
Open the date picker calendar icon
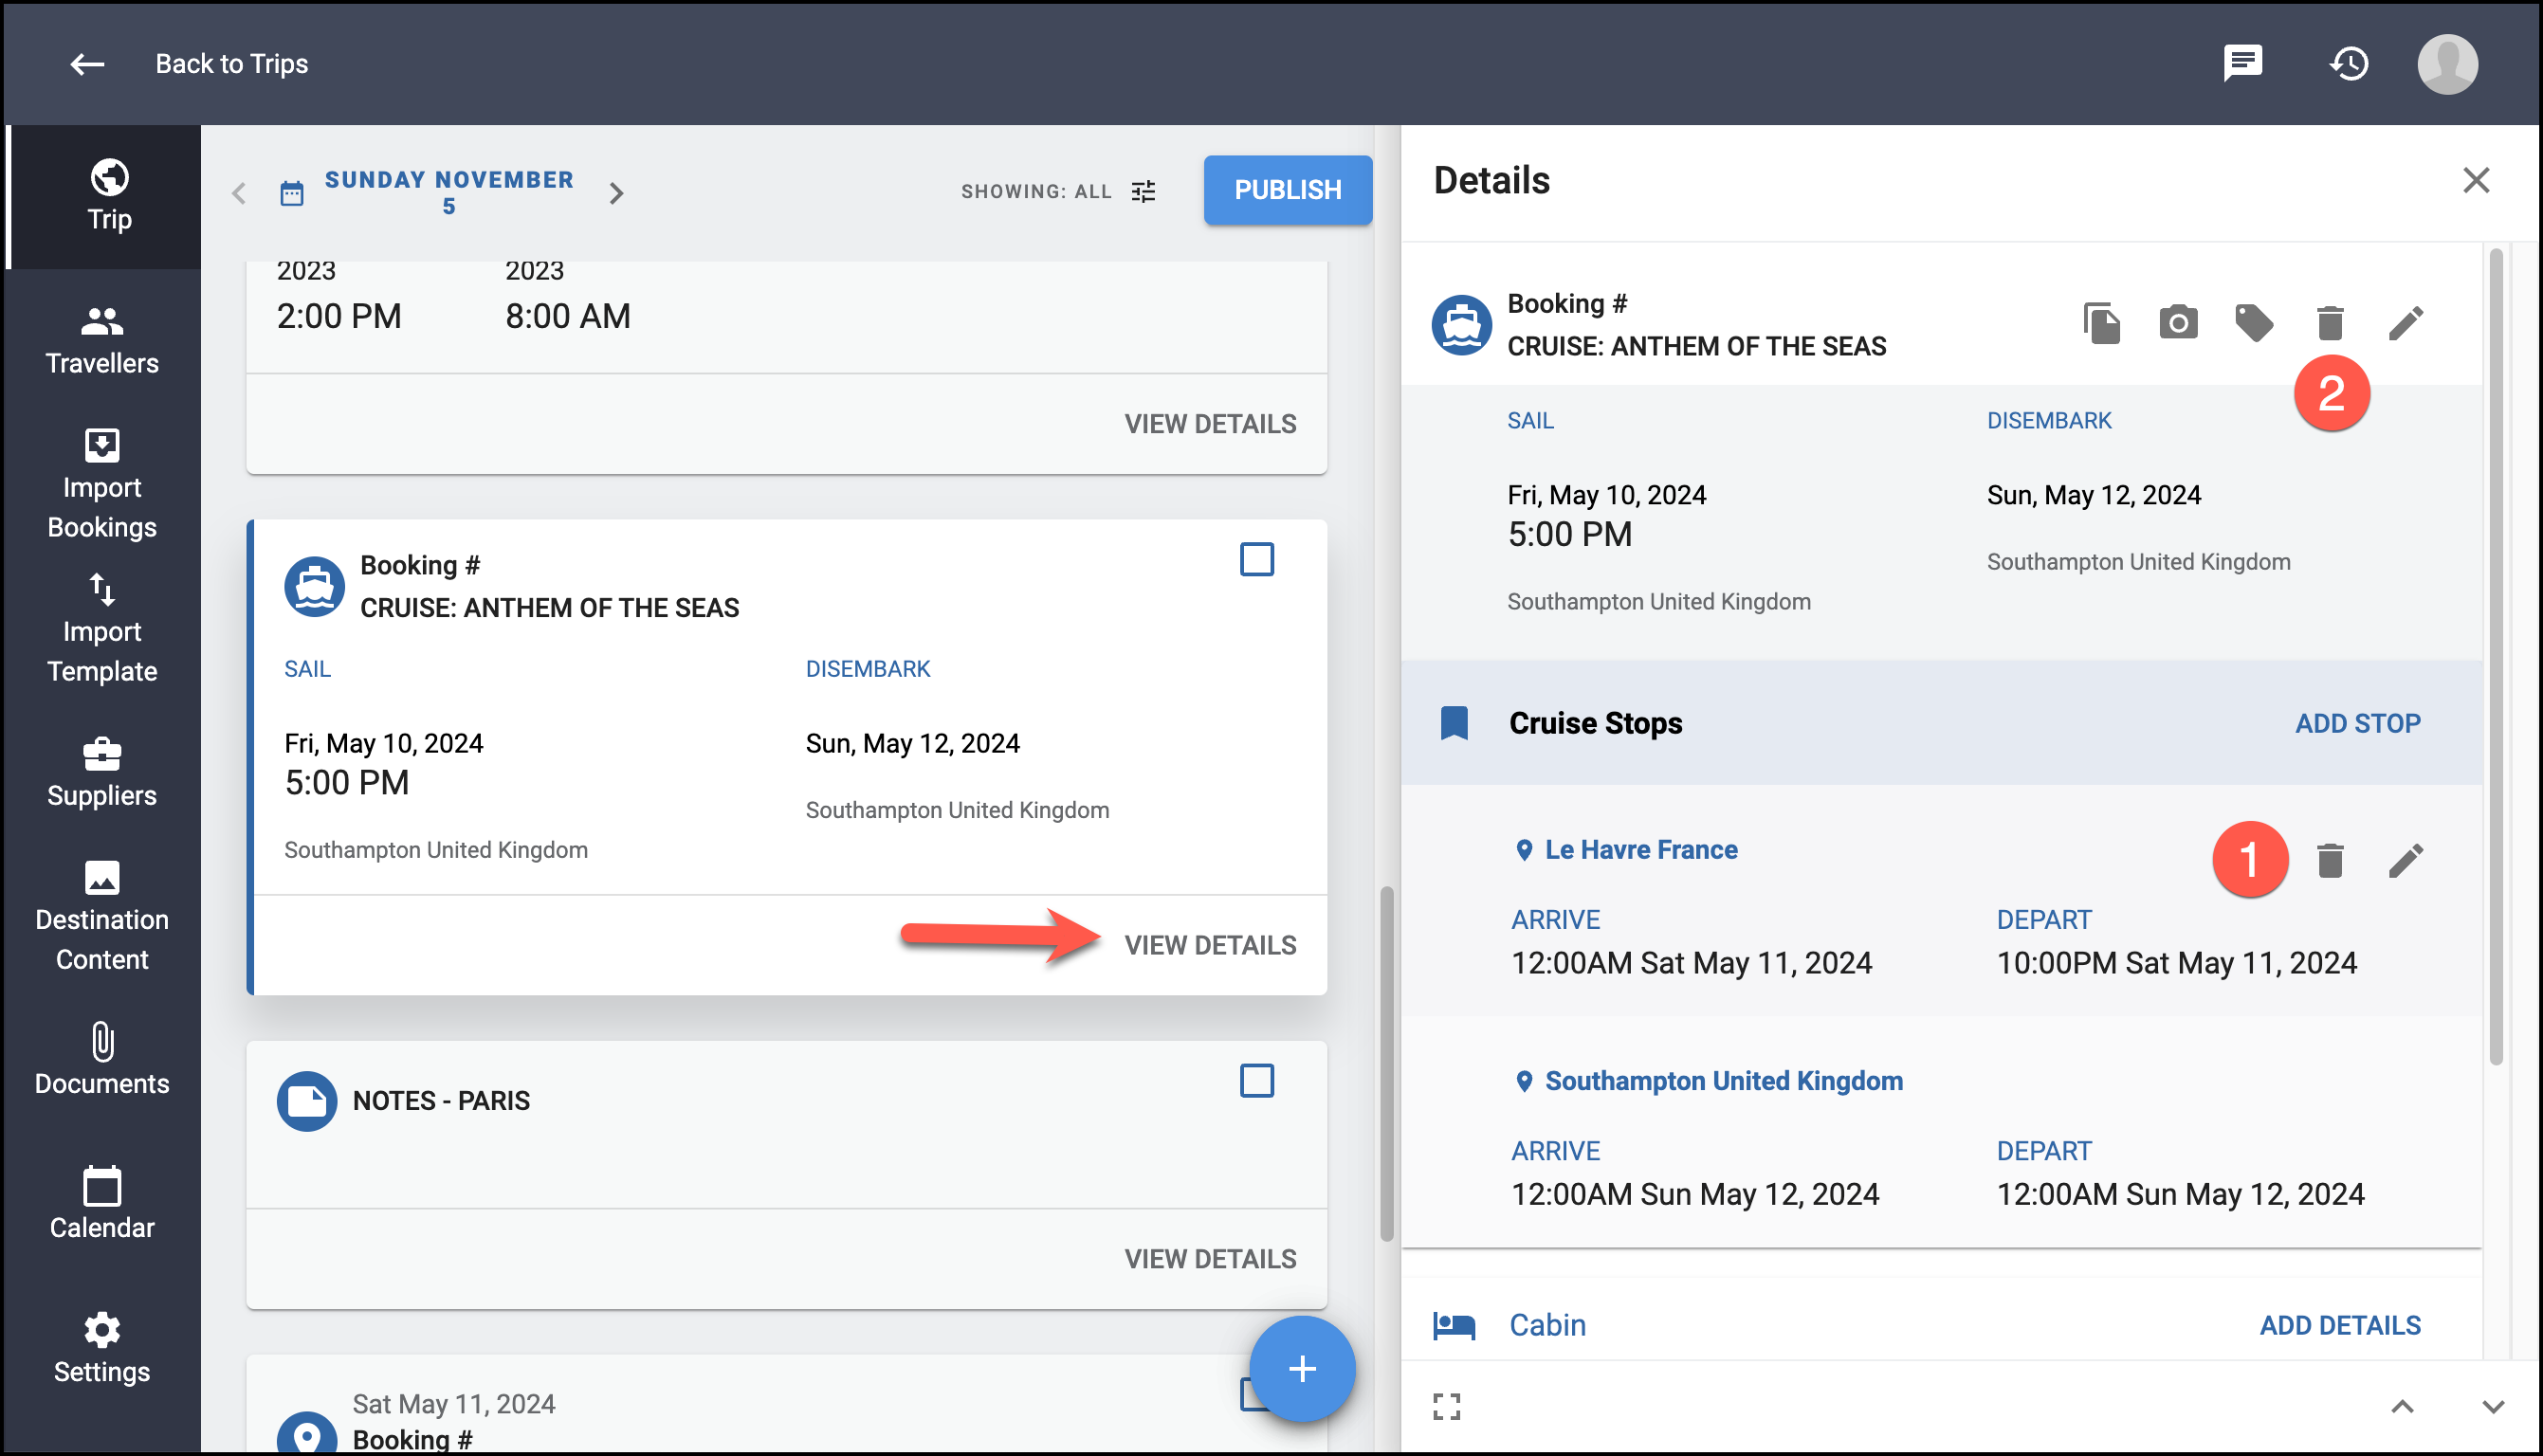point(291,193)
